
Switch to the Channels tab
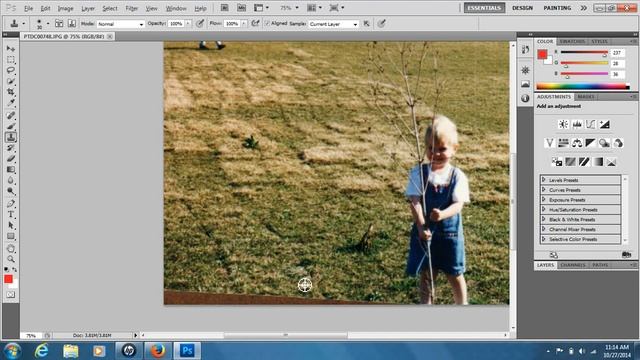tap(573, 265)
